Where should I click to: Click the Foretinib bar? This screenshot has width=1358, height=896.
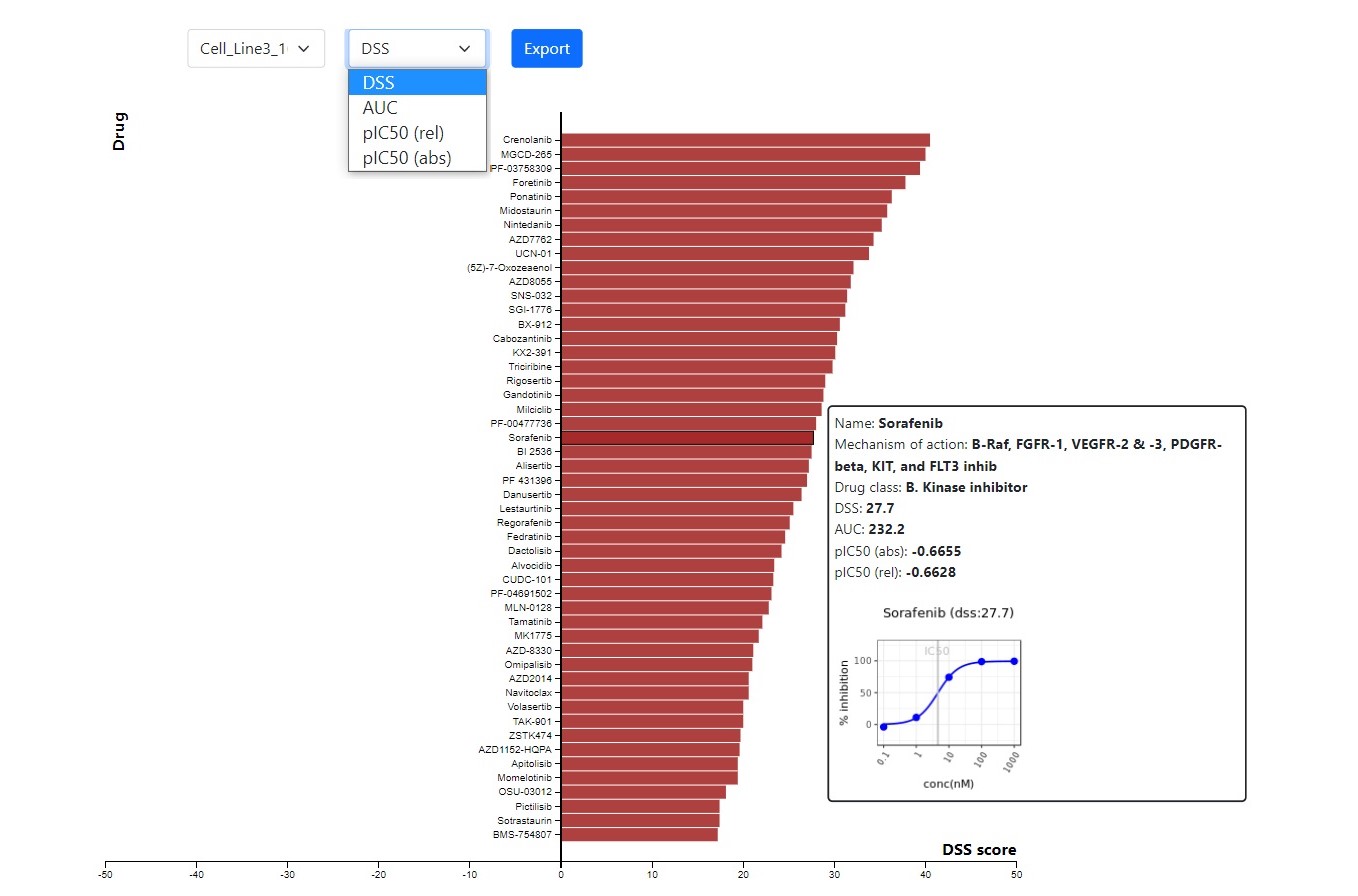point(733,183)
